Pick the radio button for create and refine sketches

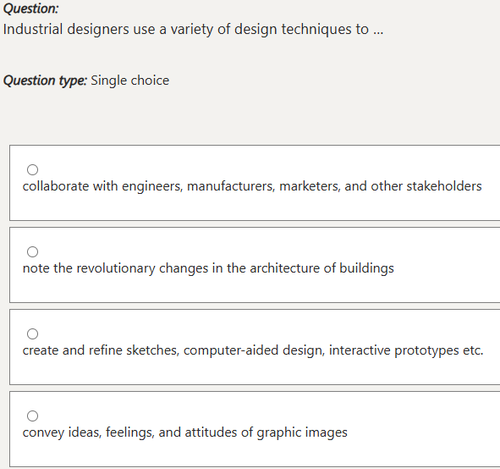[32, 334]
